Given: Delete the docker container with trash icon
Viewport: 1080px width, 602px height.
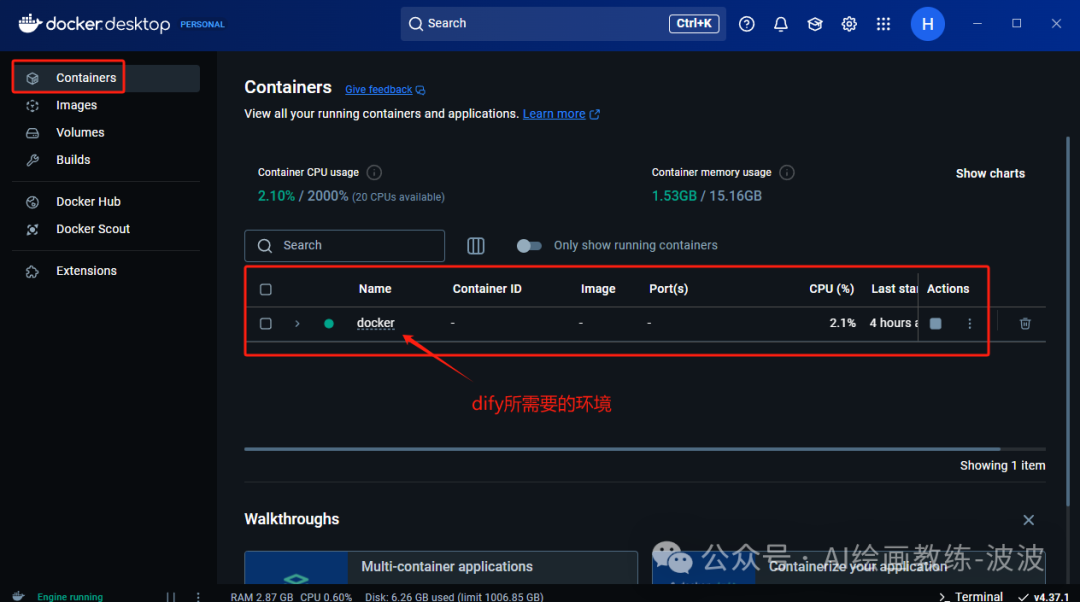Looking at the screenshot, I should click(x=1025, y=324).
